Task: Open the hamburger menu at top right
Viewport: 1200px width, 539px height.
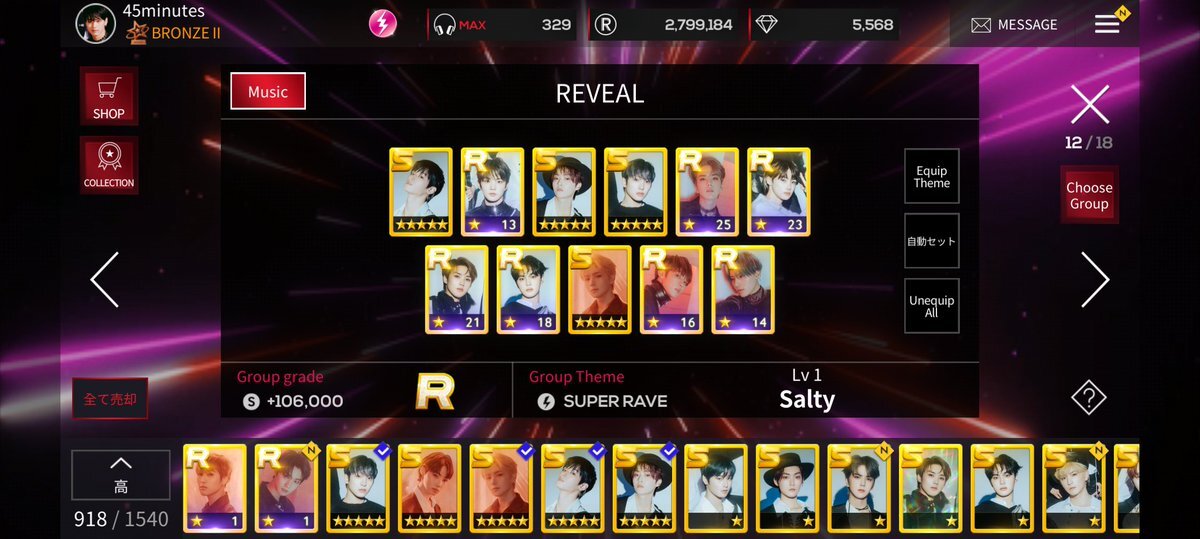Action: tap(1107, 24)
